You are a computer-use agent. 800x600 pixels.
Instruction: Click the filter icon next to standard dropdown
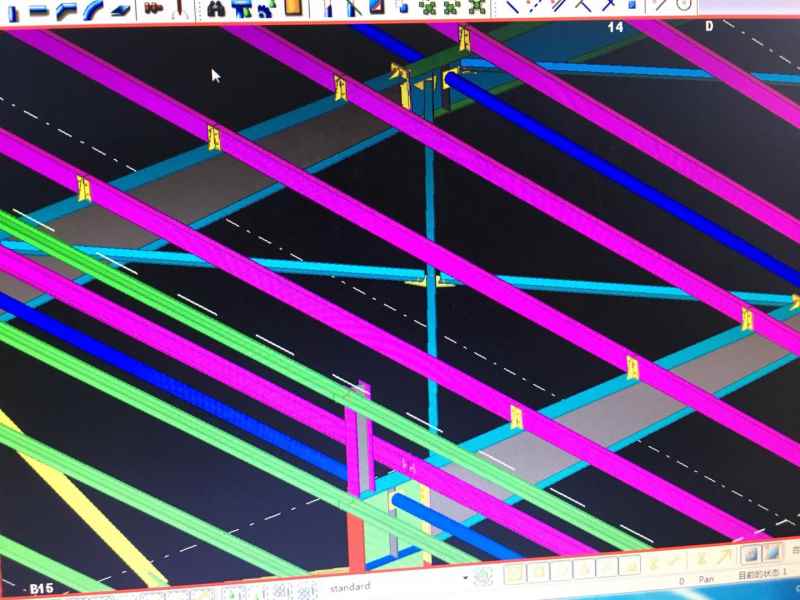tap(483, 577)
